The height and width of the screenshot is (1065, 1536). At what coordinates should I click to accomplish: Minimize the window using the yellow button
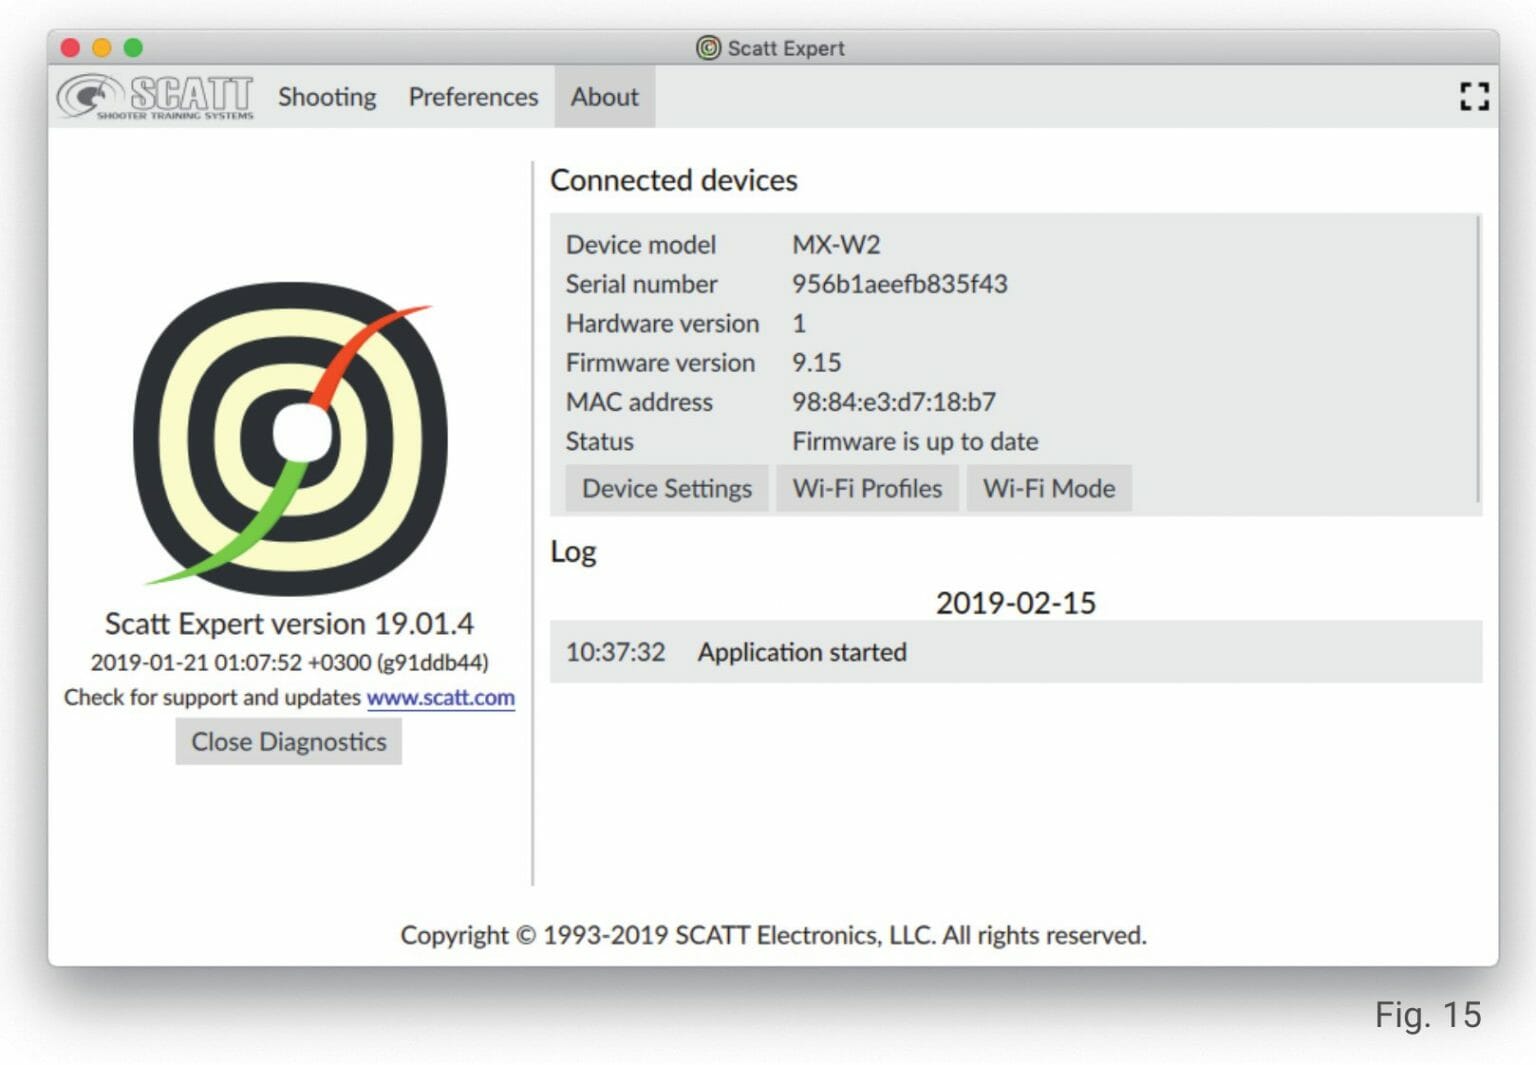101,48
